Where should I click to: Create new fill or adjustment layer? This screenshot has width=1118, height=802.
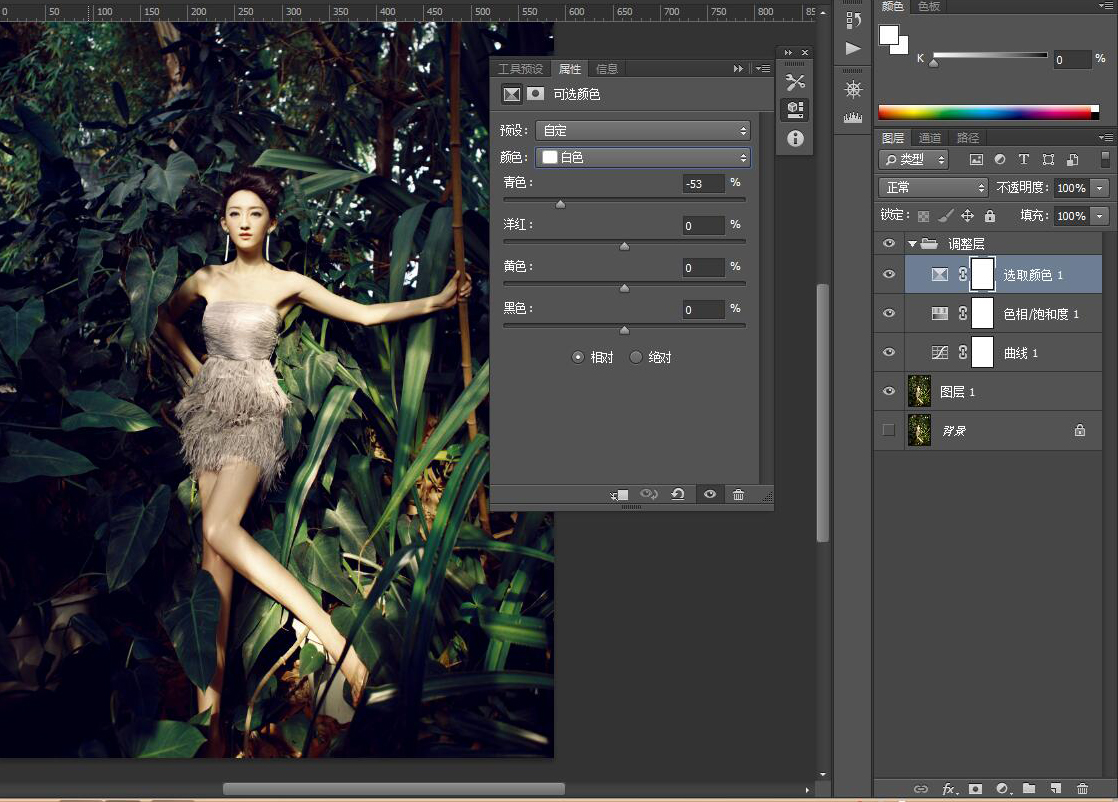(x=1002, y=789)
